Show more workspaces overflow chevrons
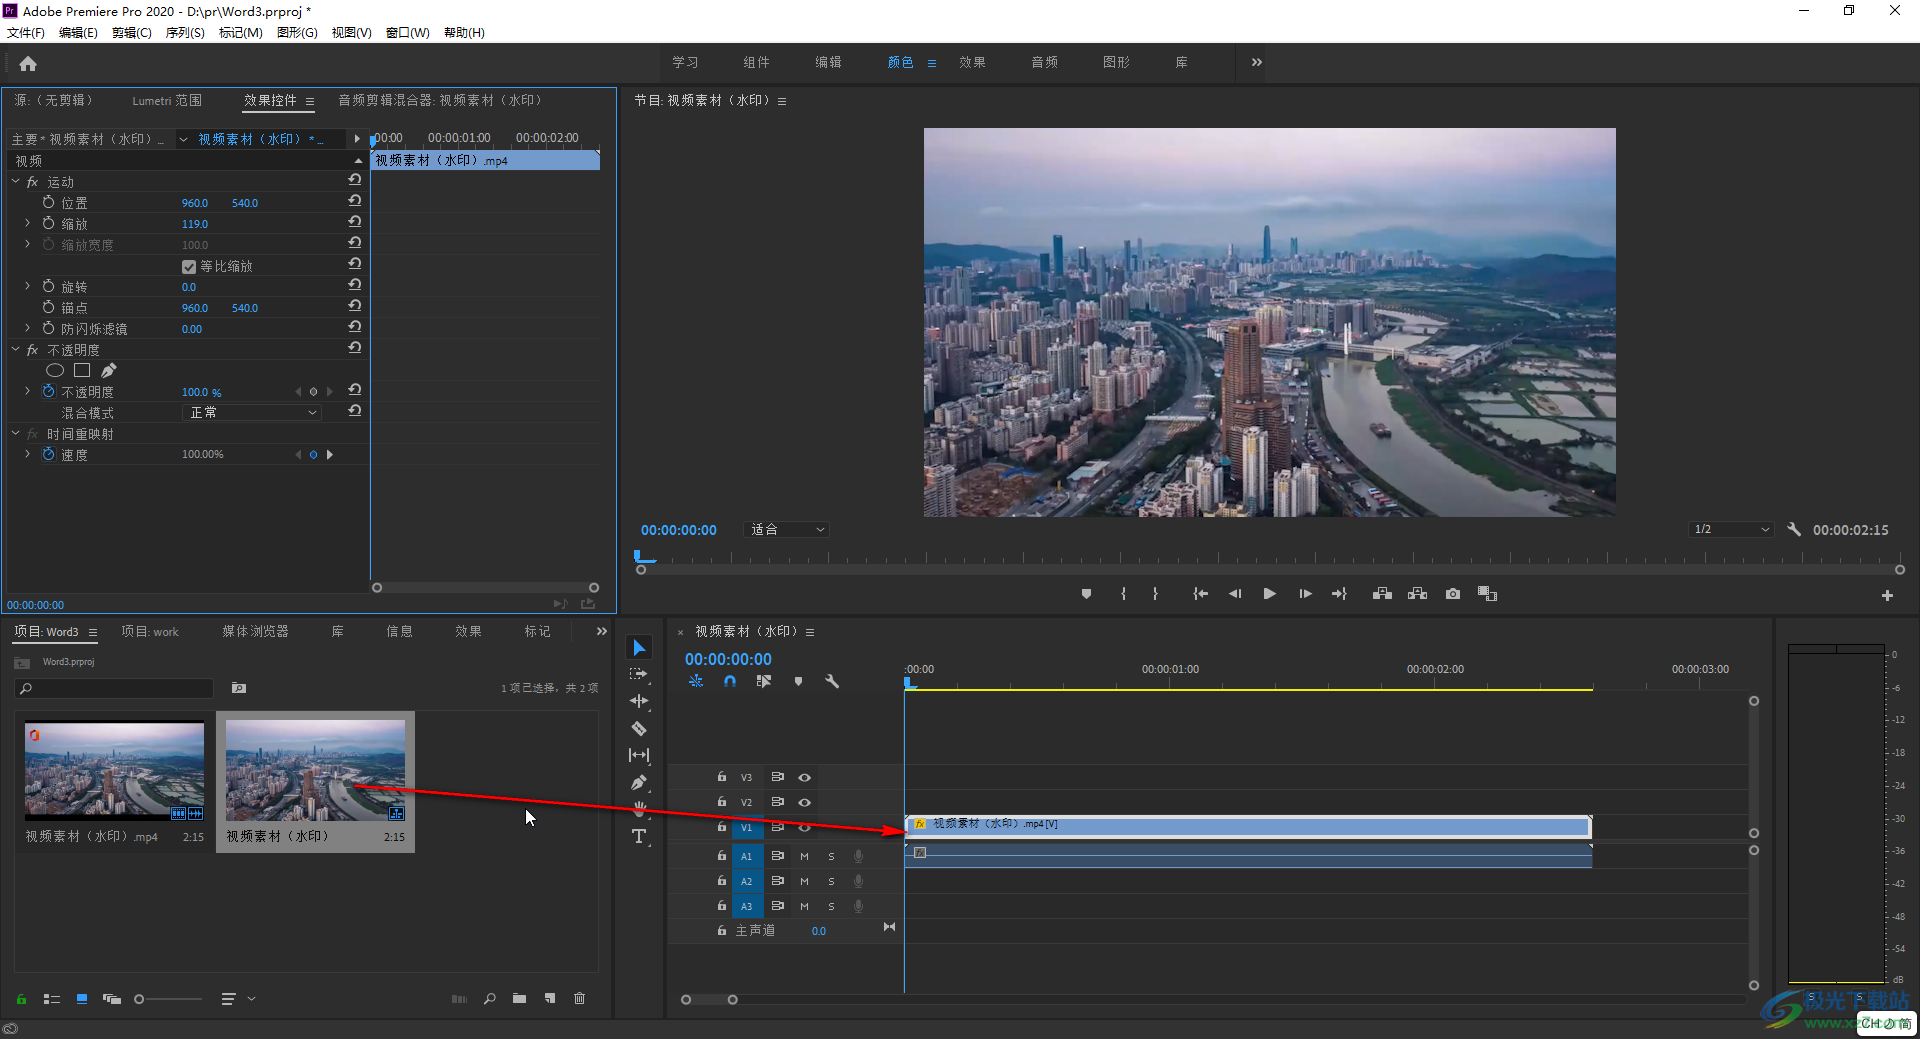Image resolution: width=1920 pixels, height=1039 pixels. click(x=1256, y=62)
